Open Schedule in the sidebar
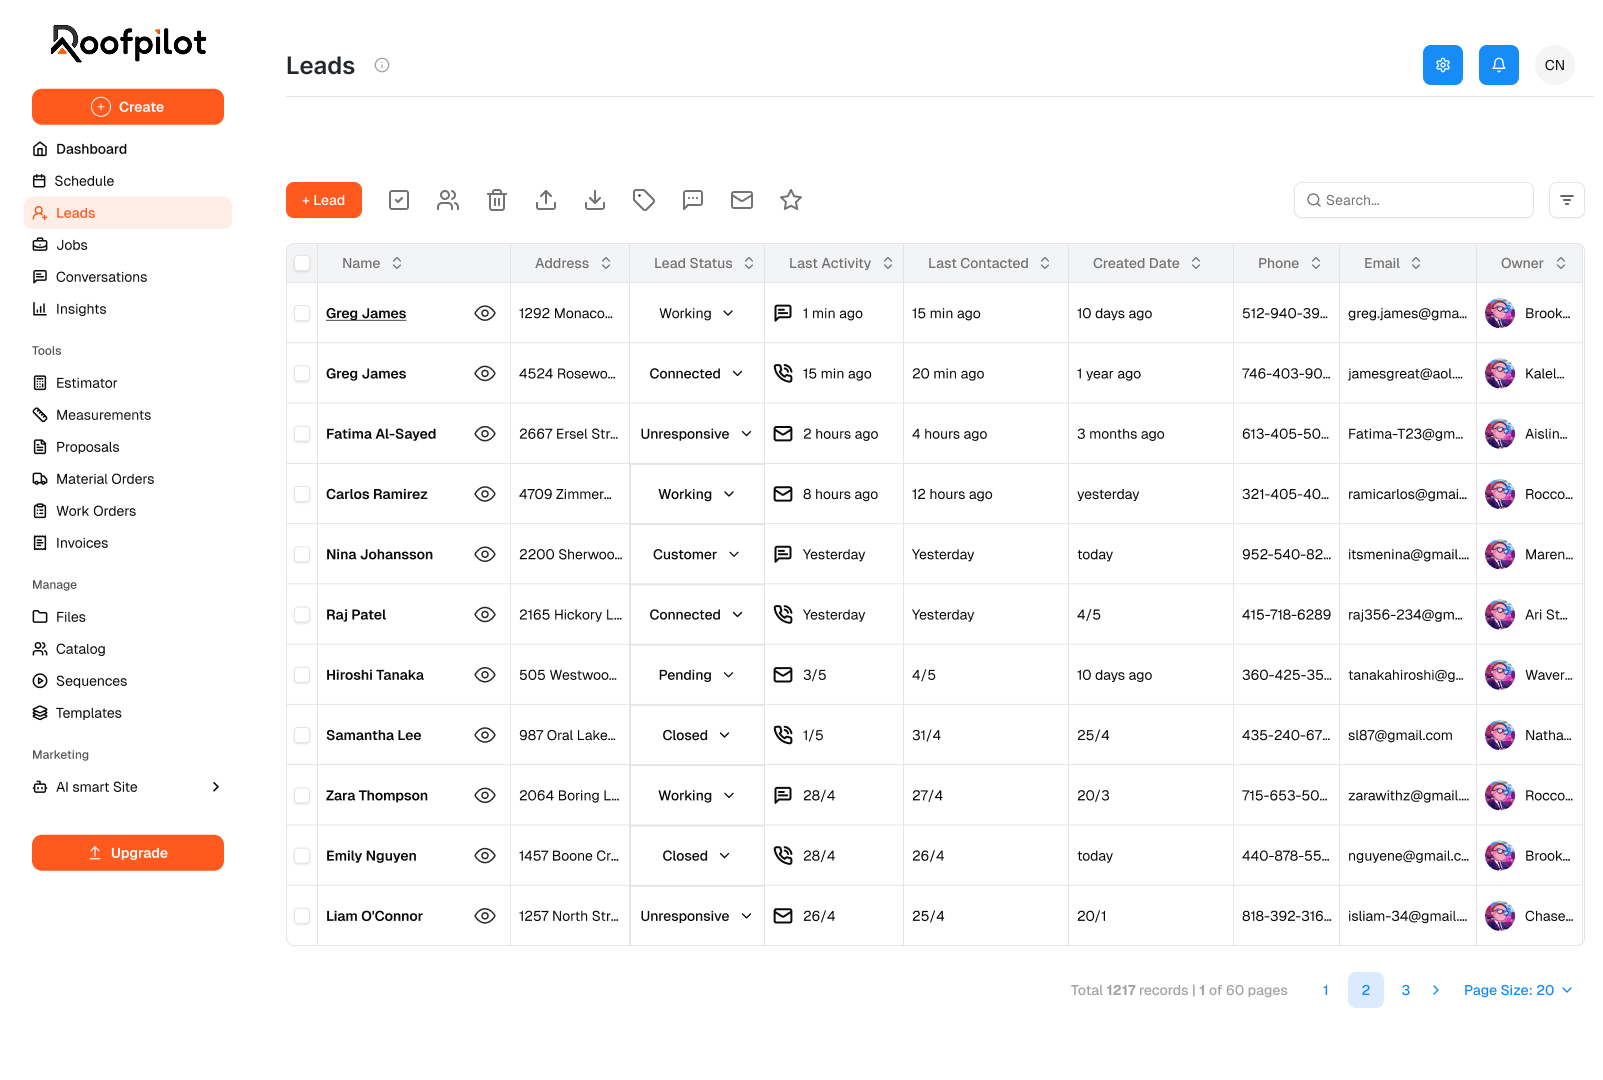The image size is (1603, 1080). pos(128,181)
